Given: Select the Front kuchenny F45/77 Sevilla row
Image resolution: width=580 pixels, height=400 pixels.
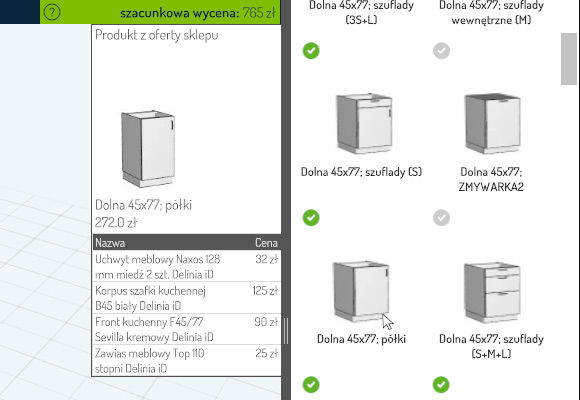Looking at the screenshot, I should pyautogui.click(x=186, y=329).
